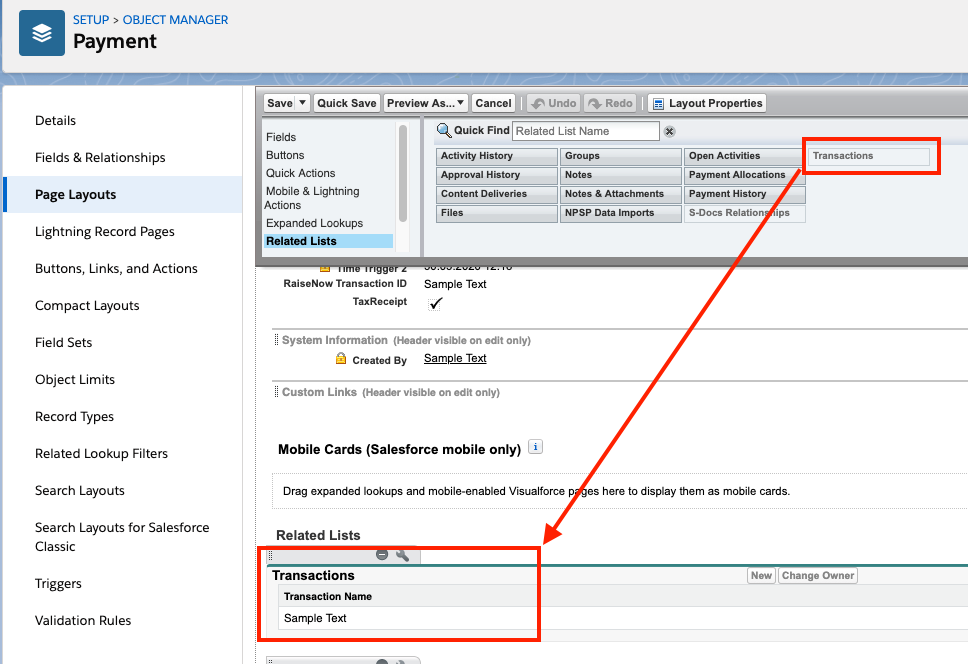968x664 pixels.
Task: Toggle the TaxReceipt checkbox
Action: coord(435,303)
